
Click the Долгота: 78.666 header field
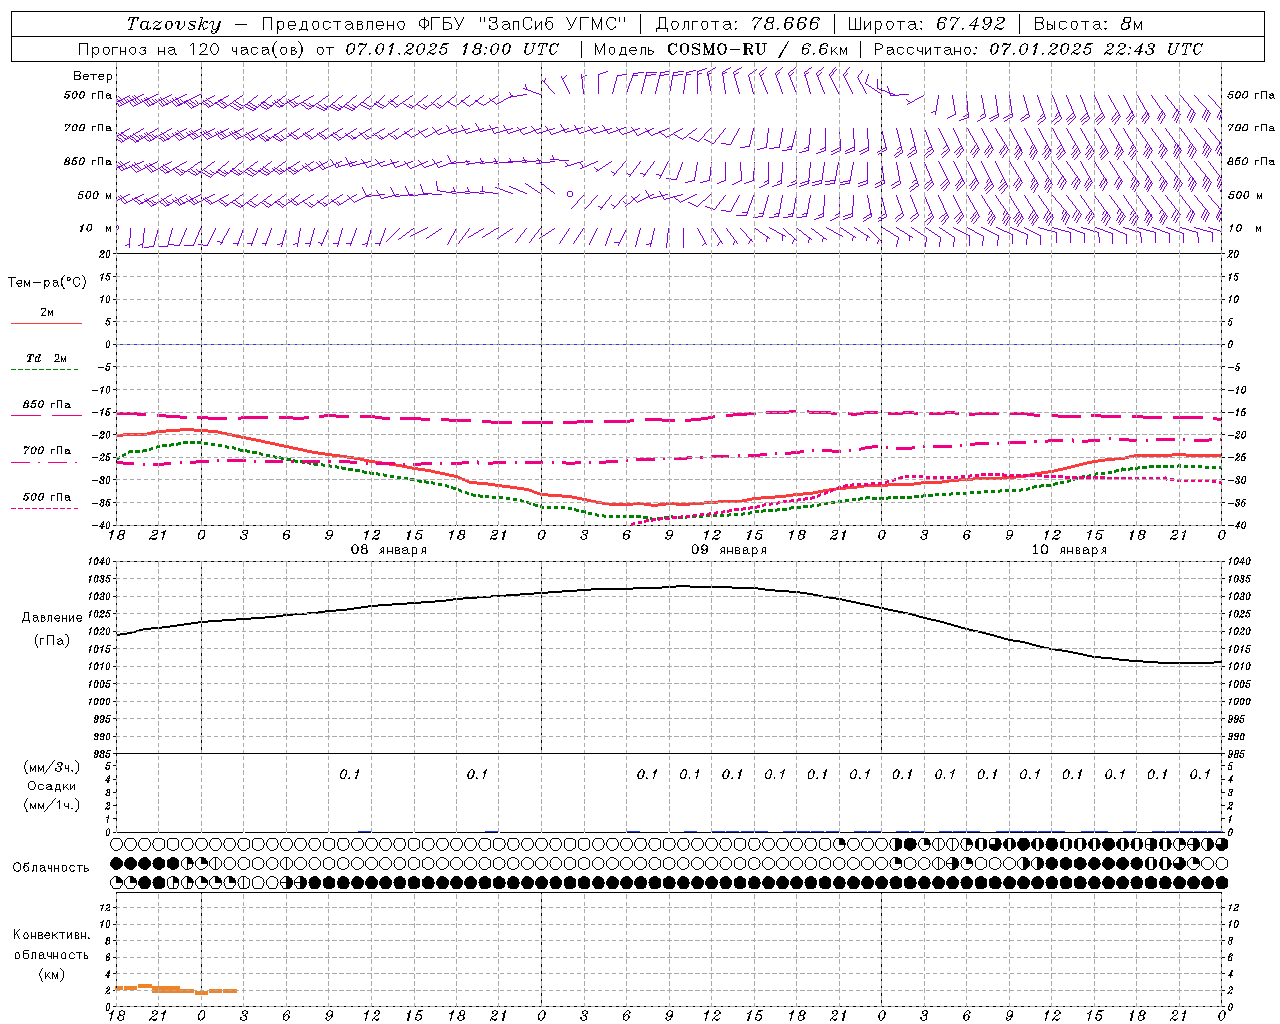point(738,24)
